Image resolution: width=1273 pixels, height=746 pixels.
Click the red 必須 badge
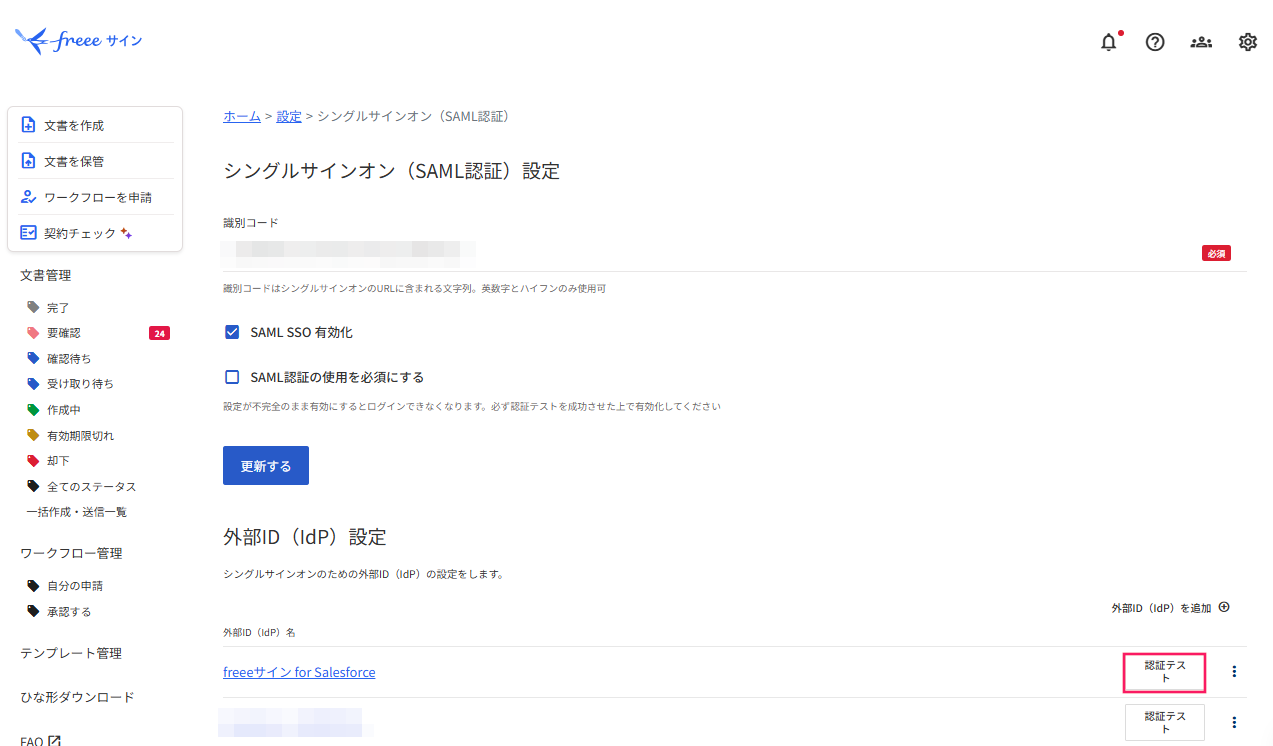click(x=1216, y=253)
